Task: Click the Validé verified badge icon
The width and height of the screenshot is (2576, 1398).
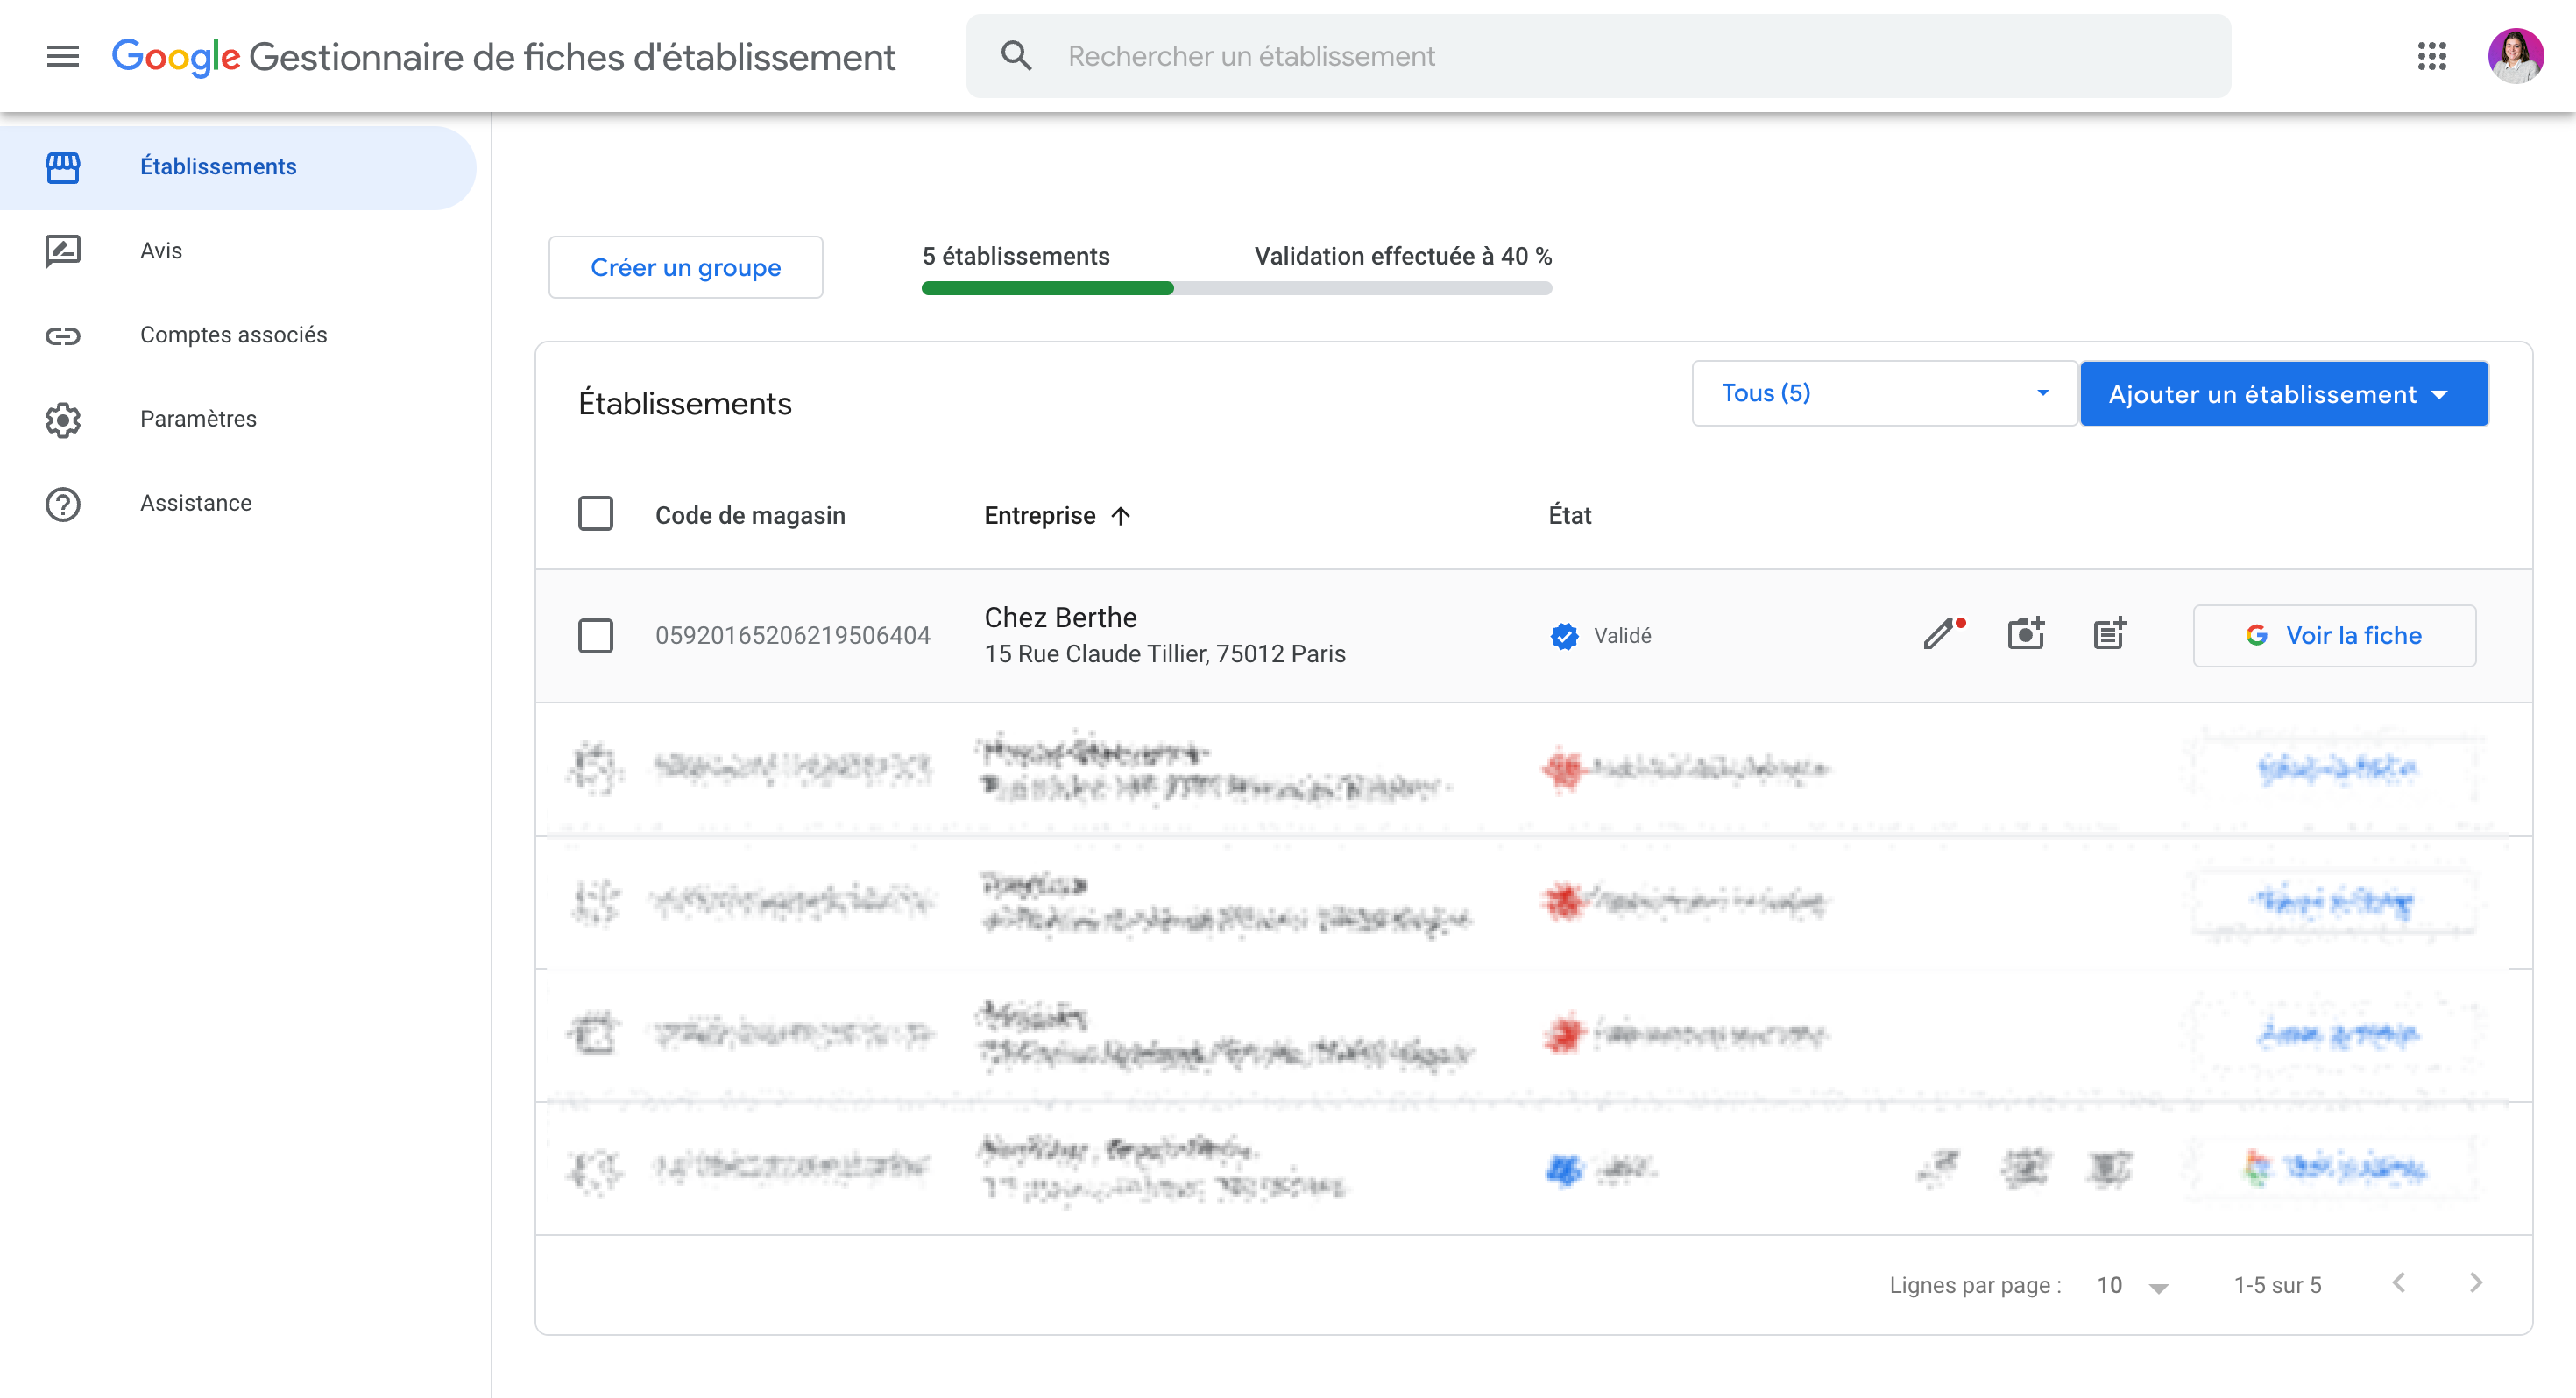Action: click(1565, 635)
